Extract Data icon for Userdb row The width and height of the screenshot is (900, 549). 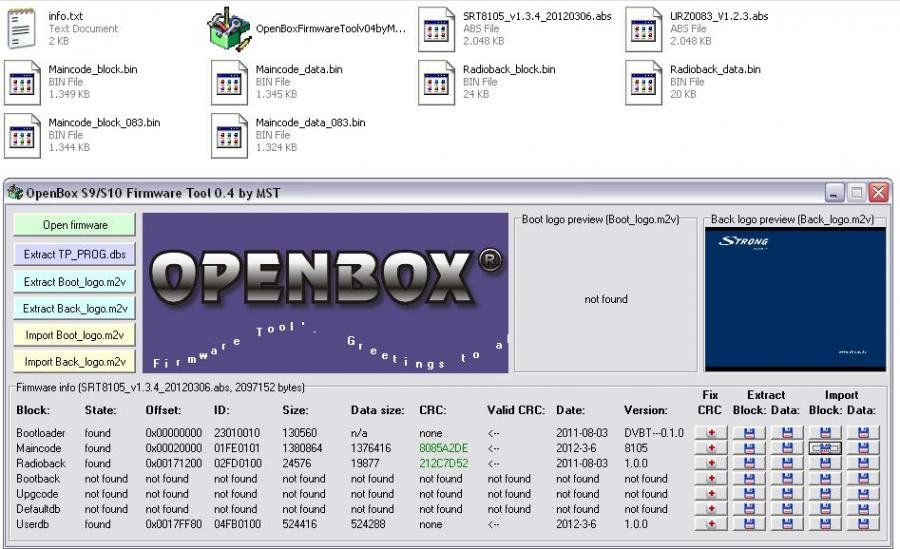pyautogui.click(x=787, y=523)
